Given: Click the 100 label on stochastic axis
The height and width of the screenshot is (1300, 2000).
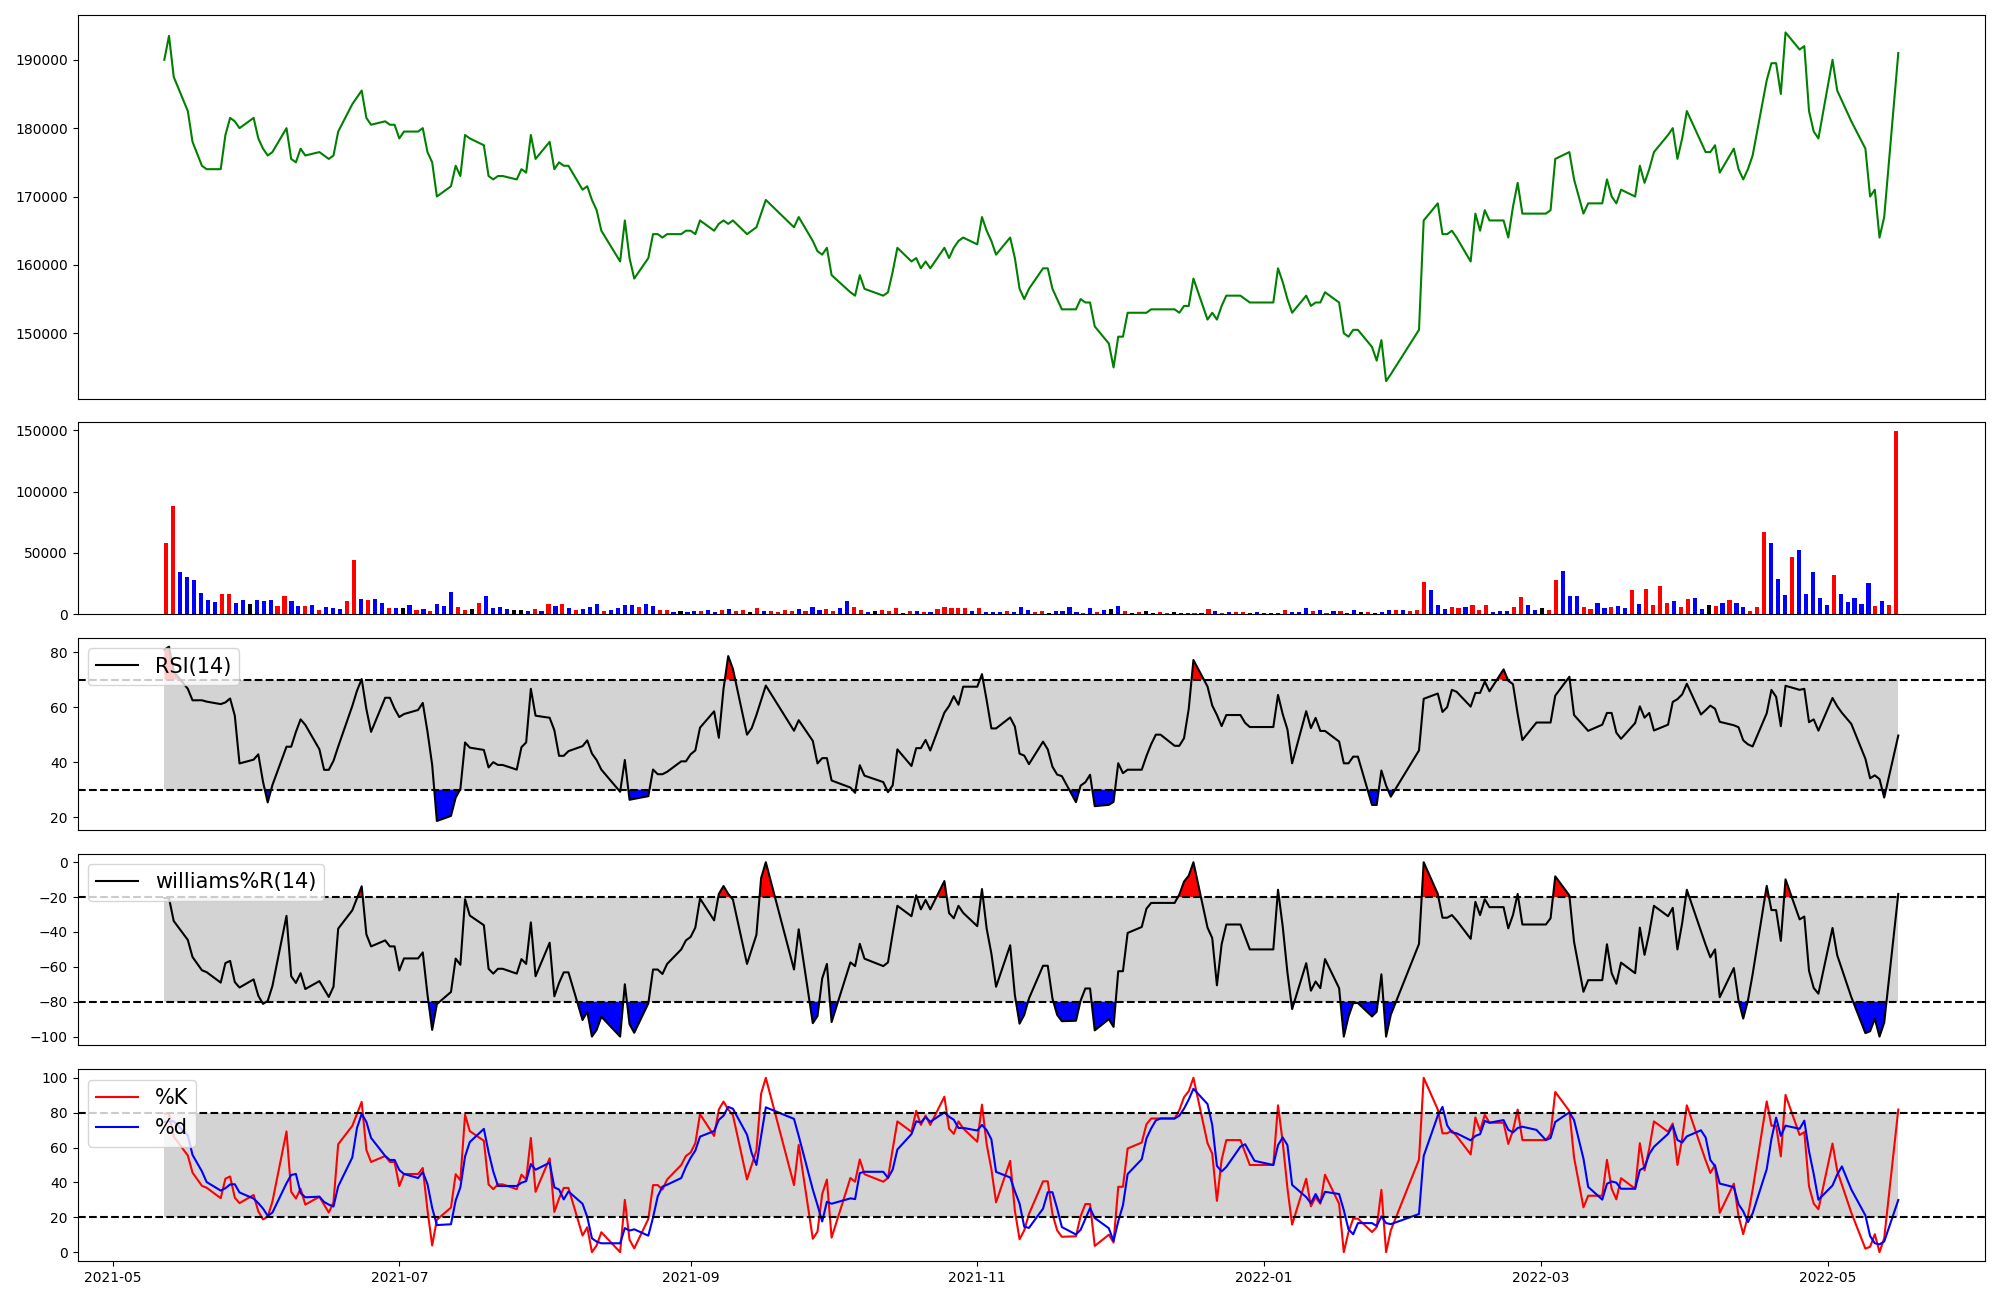Looking at the screenshot, I should coord(55,1078).
